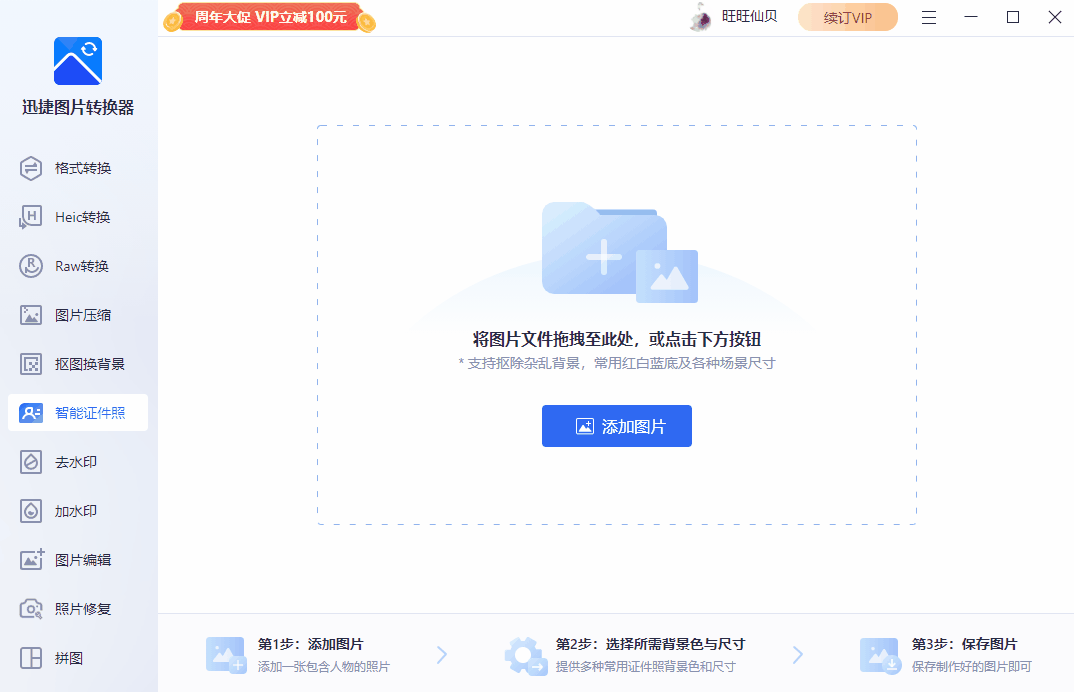
Task: Click the arrow after step 1
Action: [442, 655]
